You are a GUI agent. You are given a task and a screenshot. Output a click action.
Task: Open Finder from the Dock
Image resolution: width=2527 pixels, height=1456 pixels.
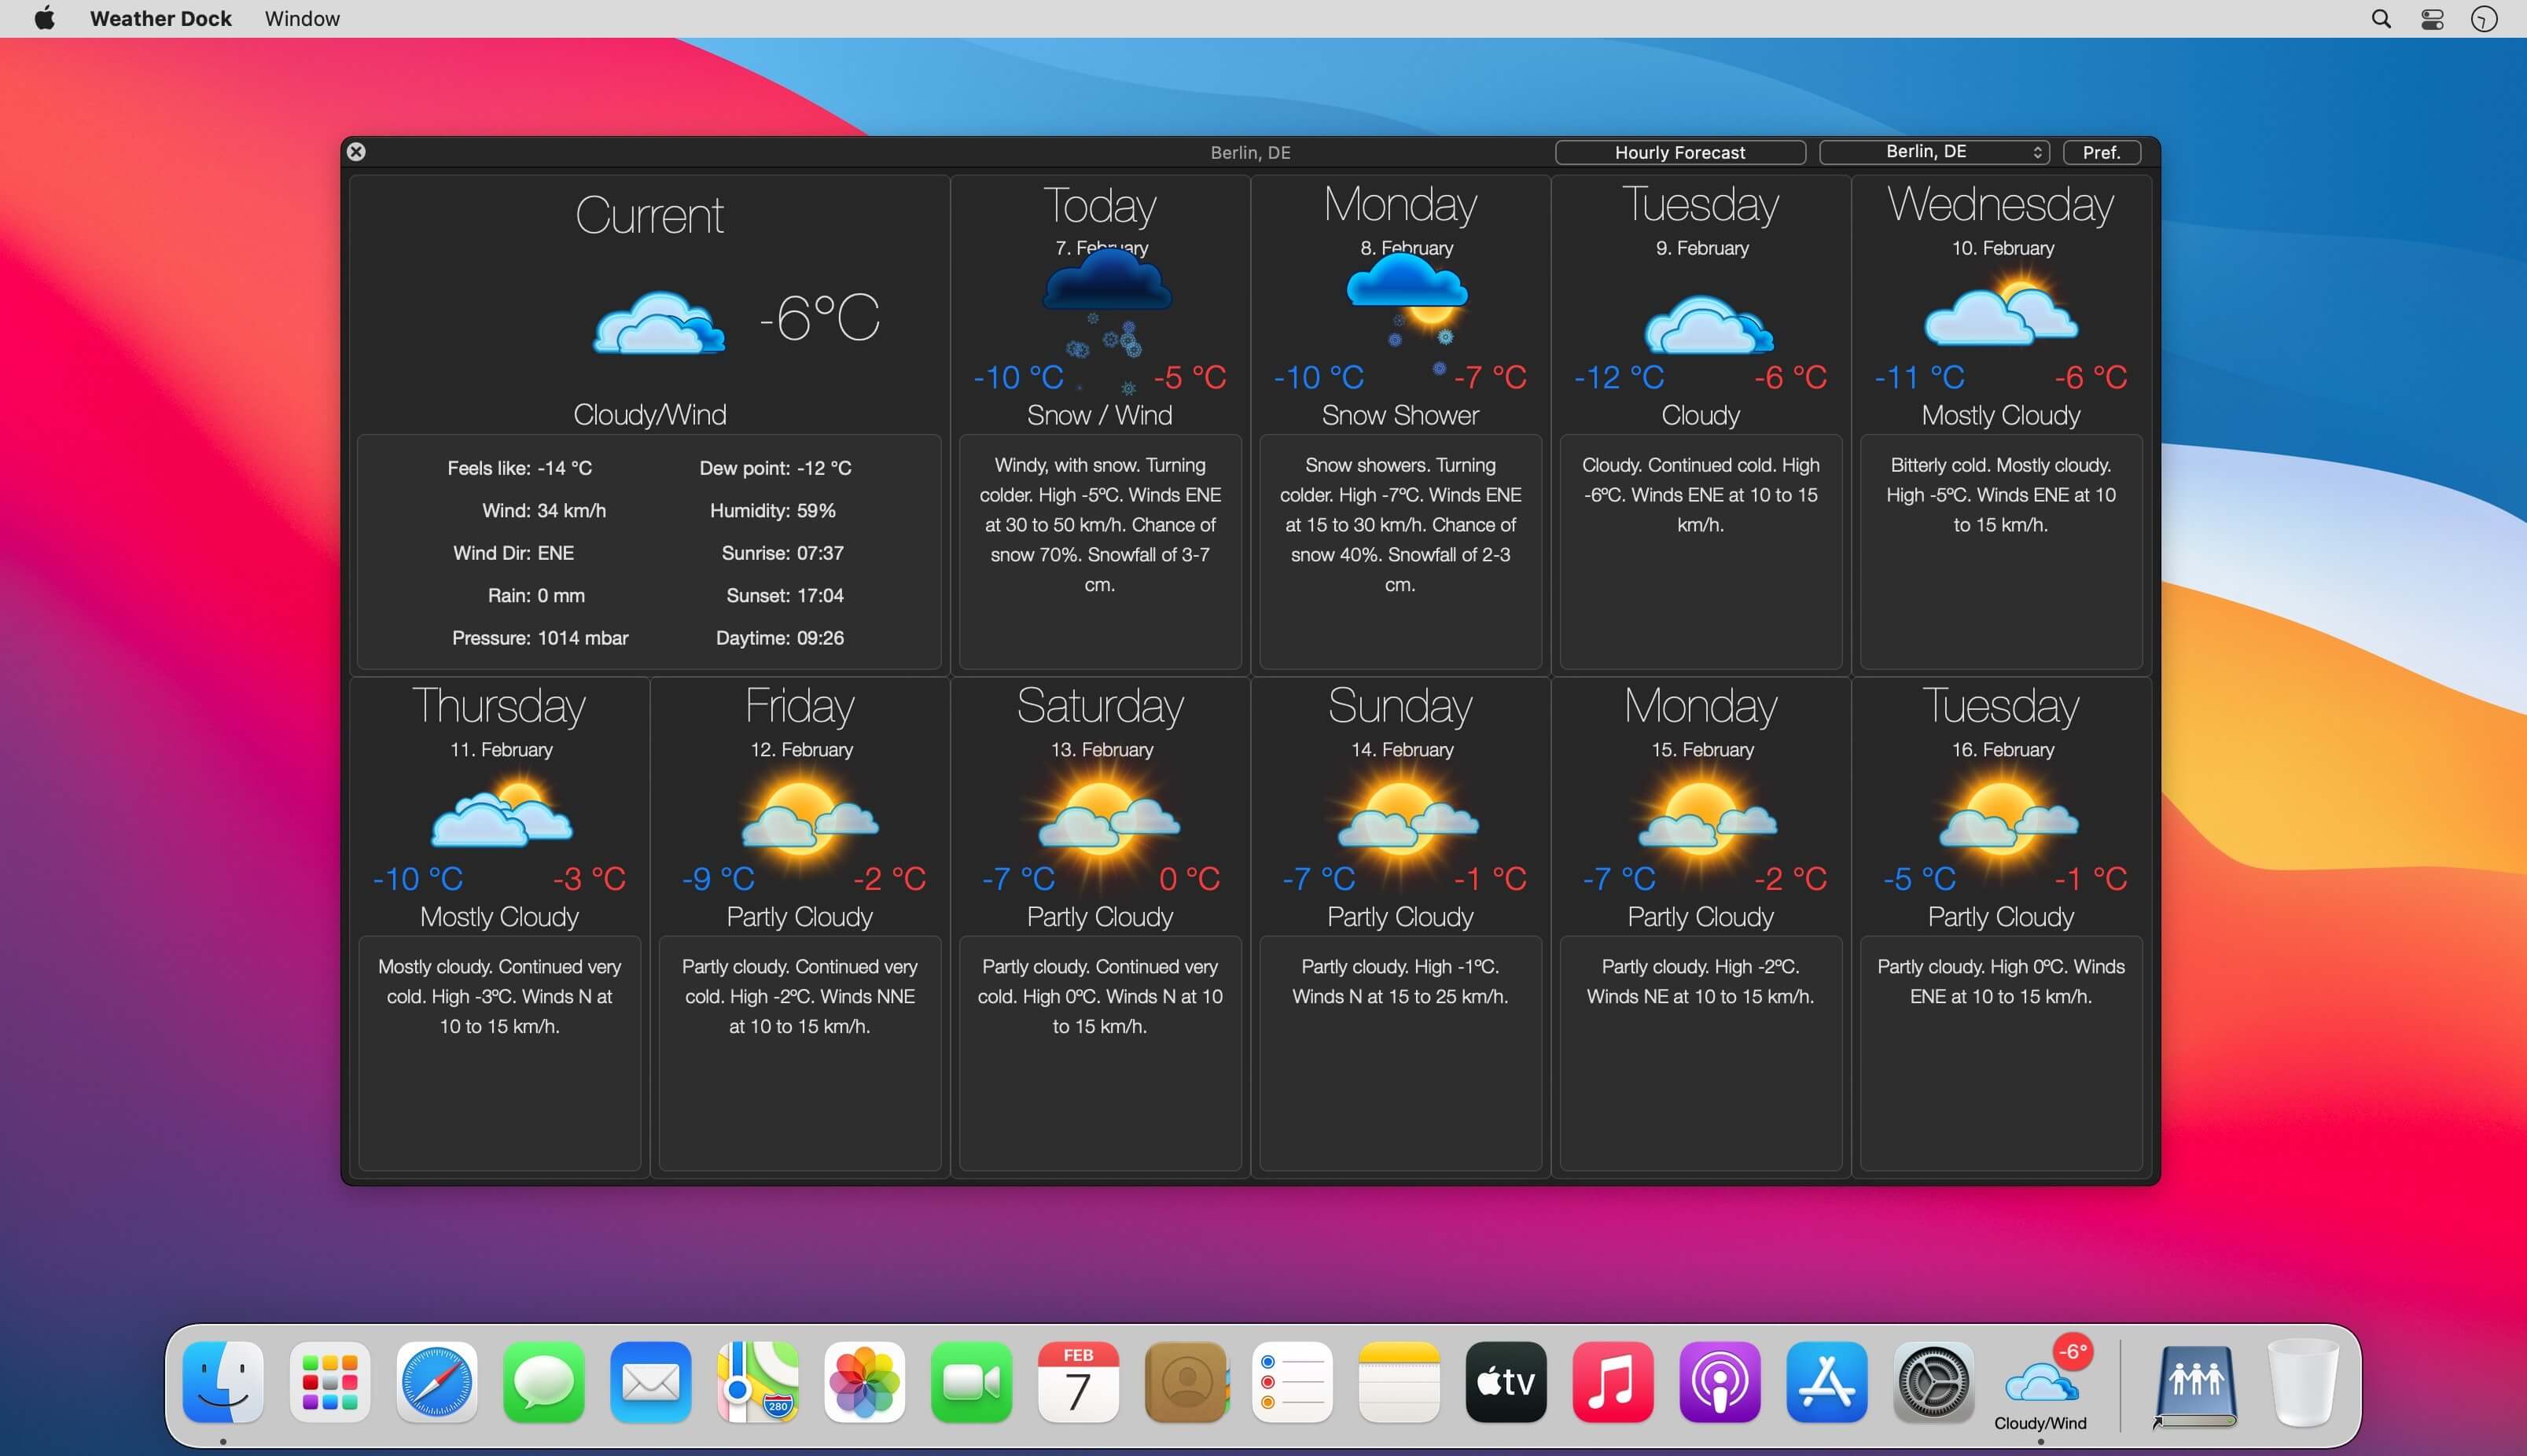coord(223,1381)
